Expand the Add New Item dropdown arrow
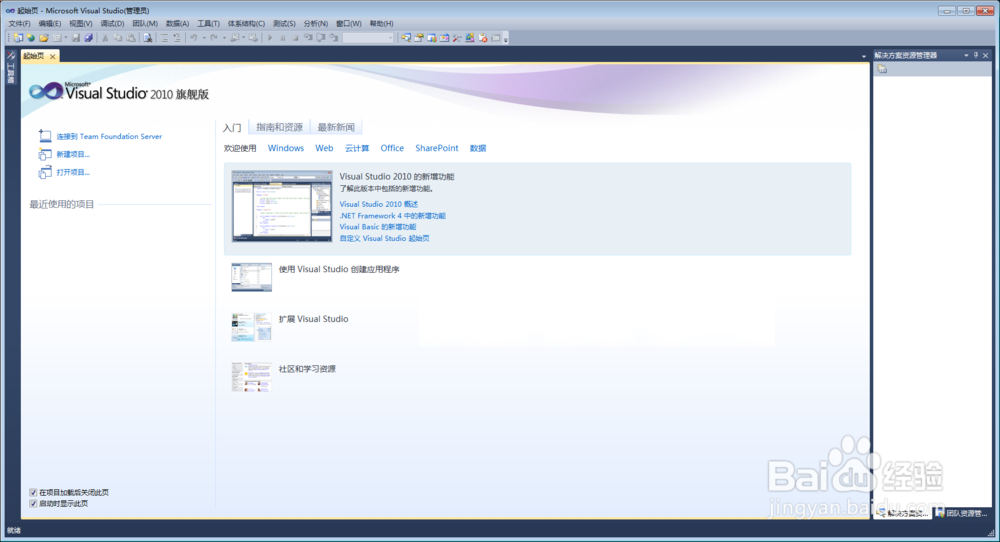The image size is (1000, 542). (x=66, y=38)
